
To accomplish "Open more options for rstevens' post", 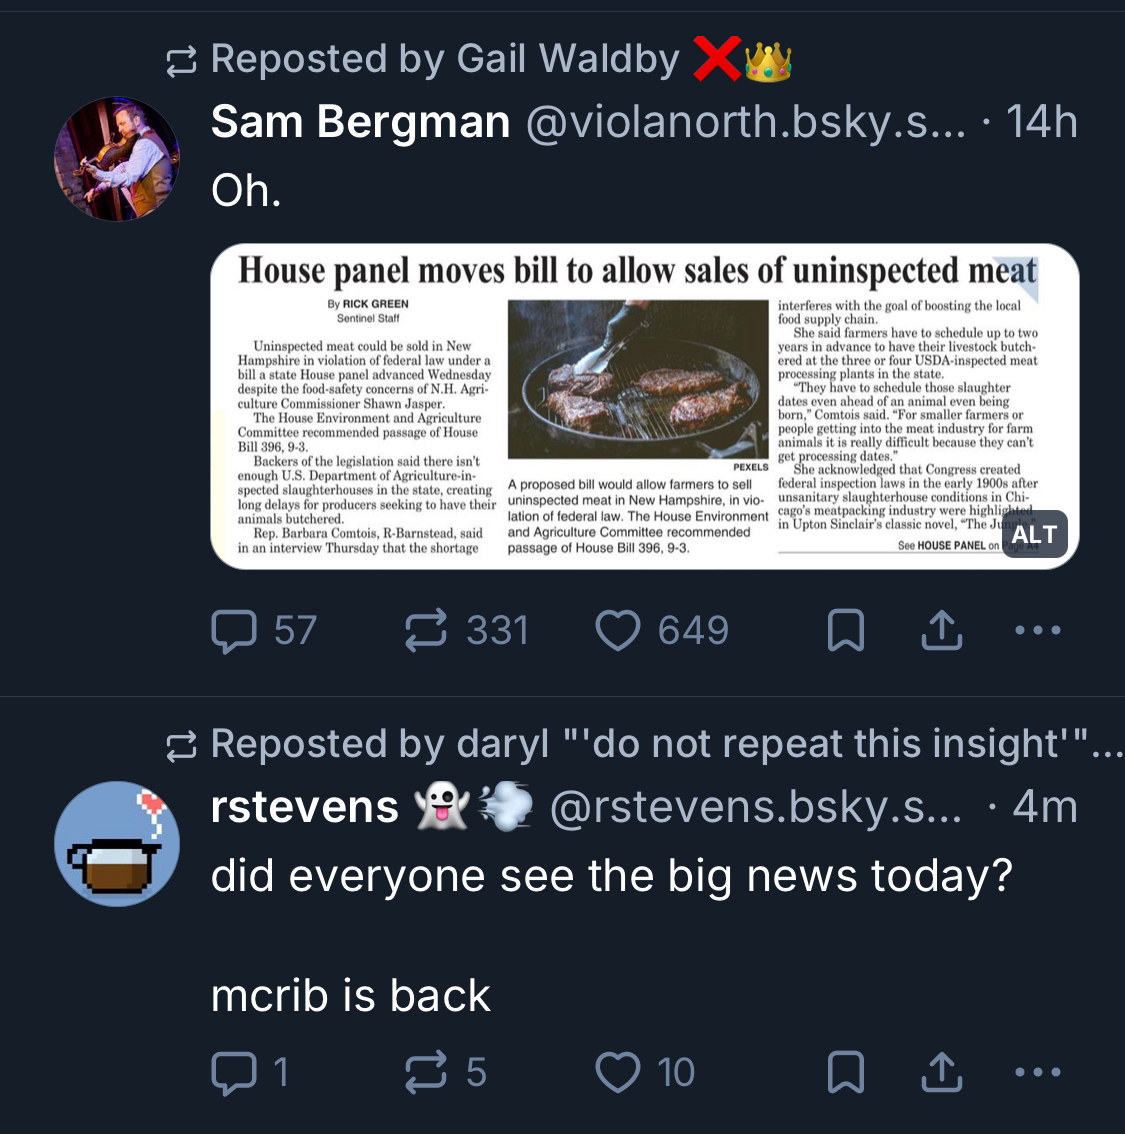I will (1037, 1073).
